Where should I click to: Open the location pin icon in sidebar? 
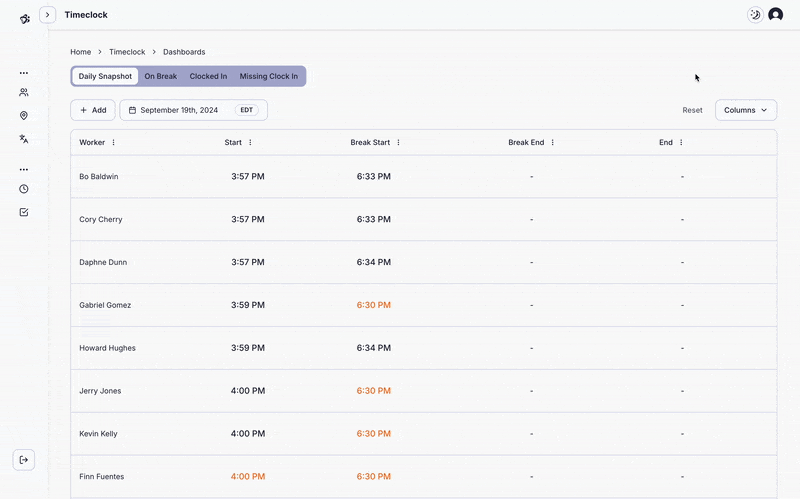(24, 116)
